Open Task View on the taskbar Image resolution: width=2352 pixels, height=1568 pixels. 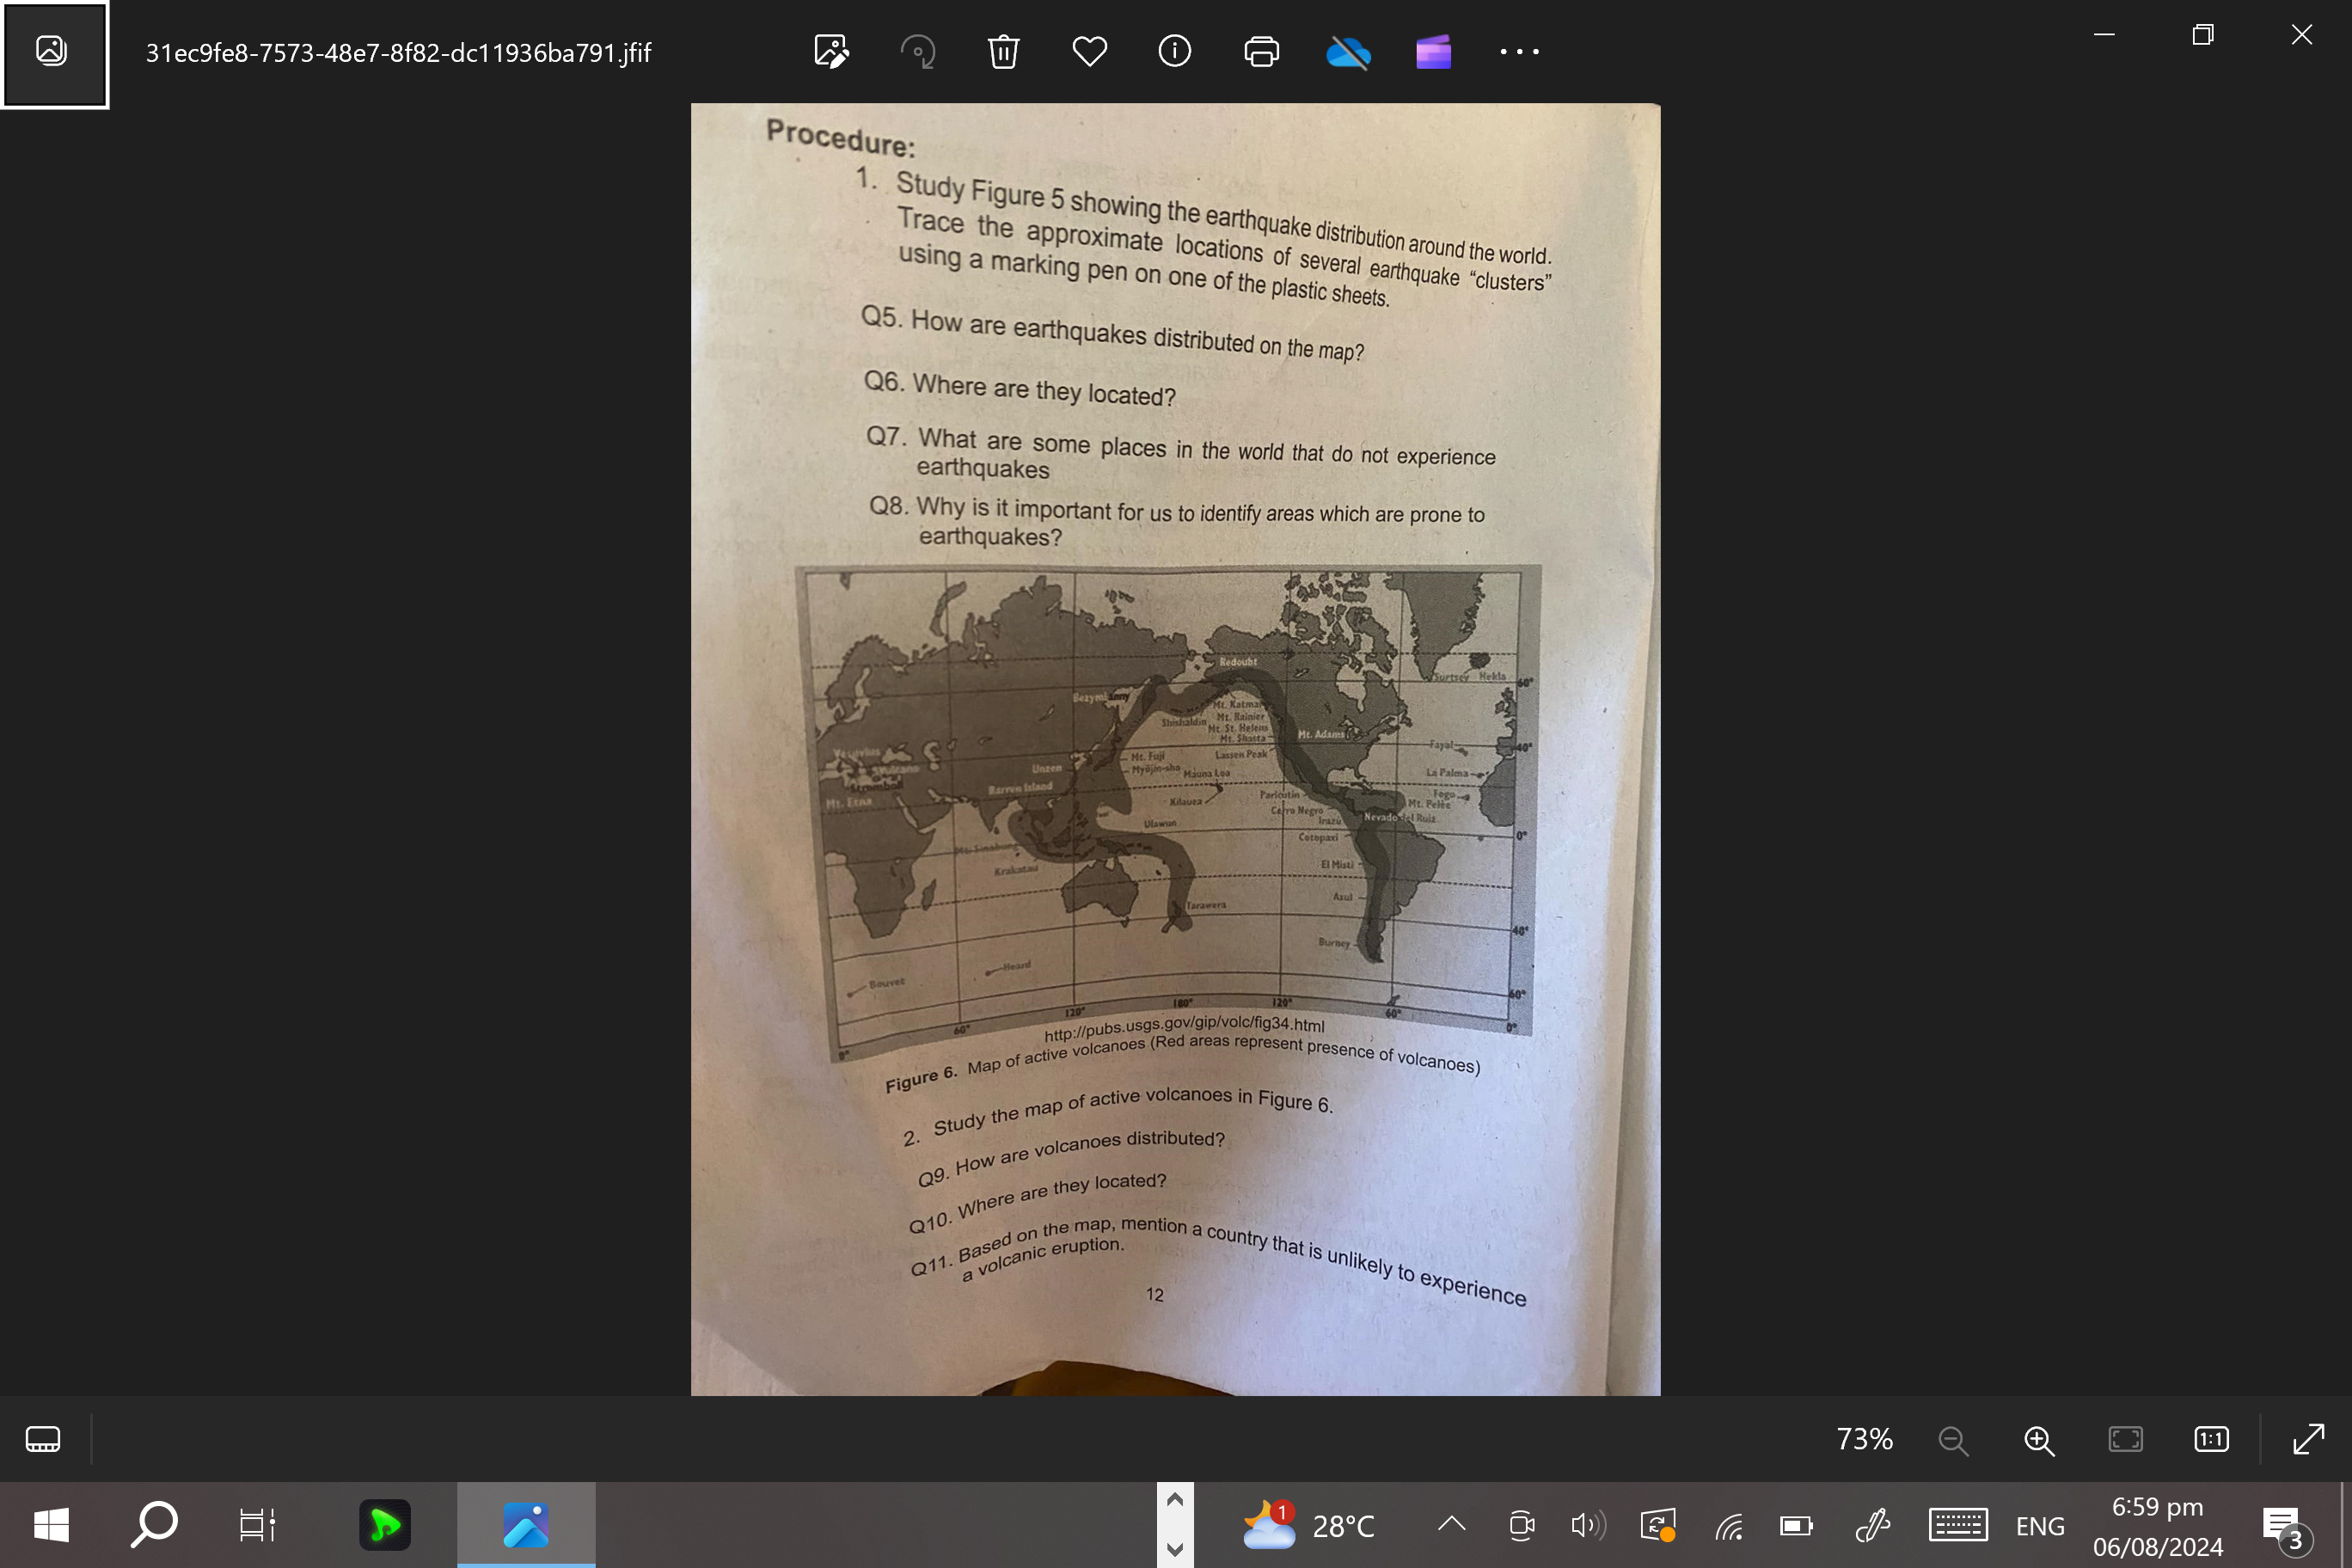pyautogui.click(x=257, y=1525)
